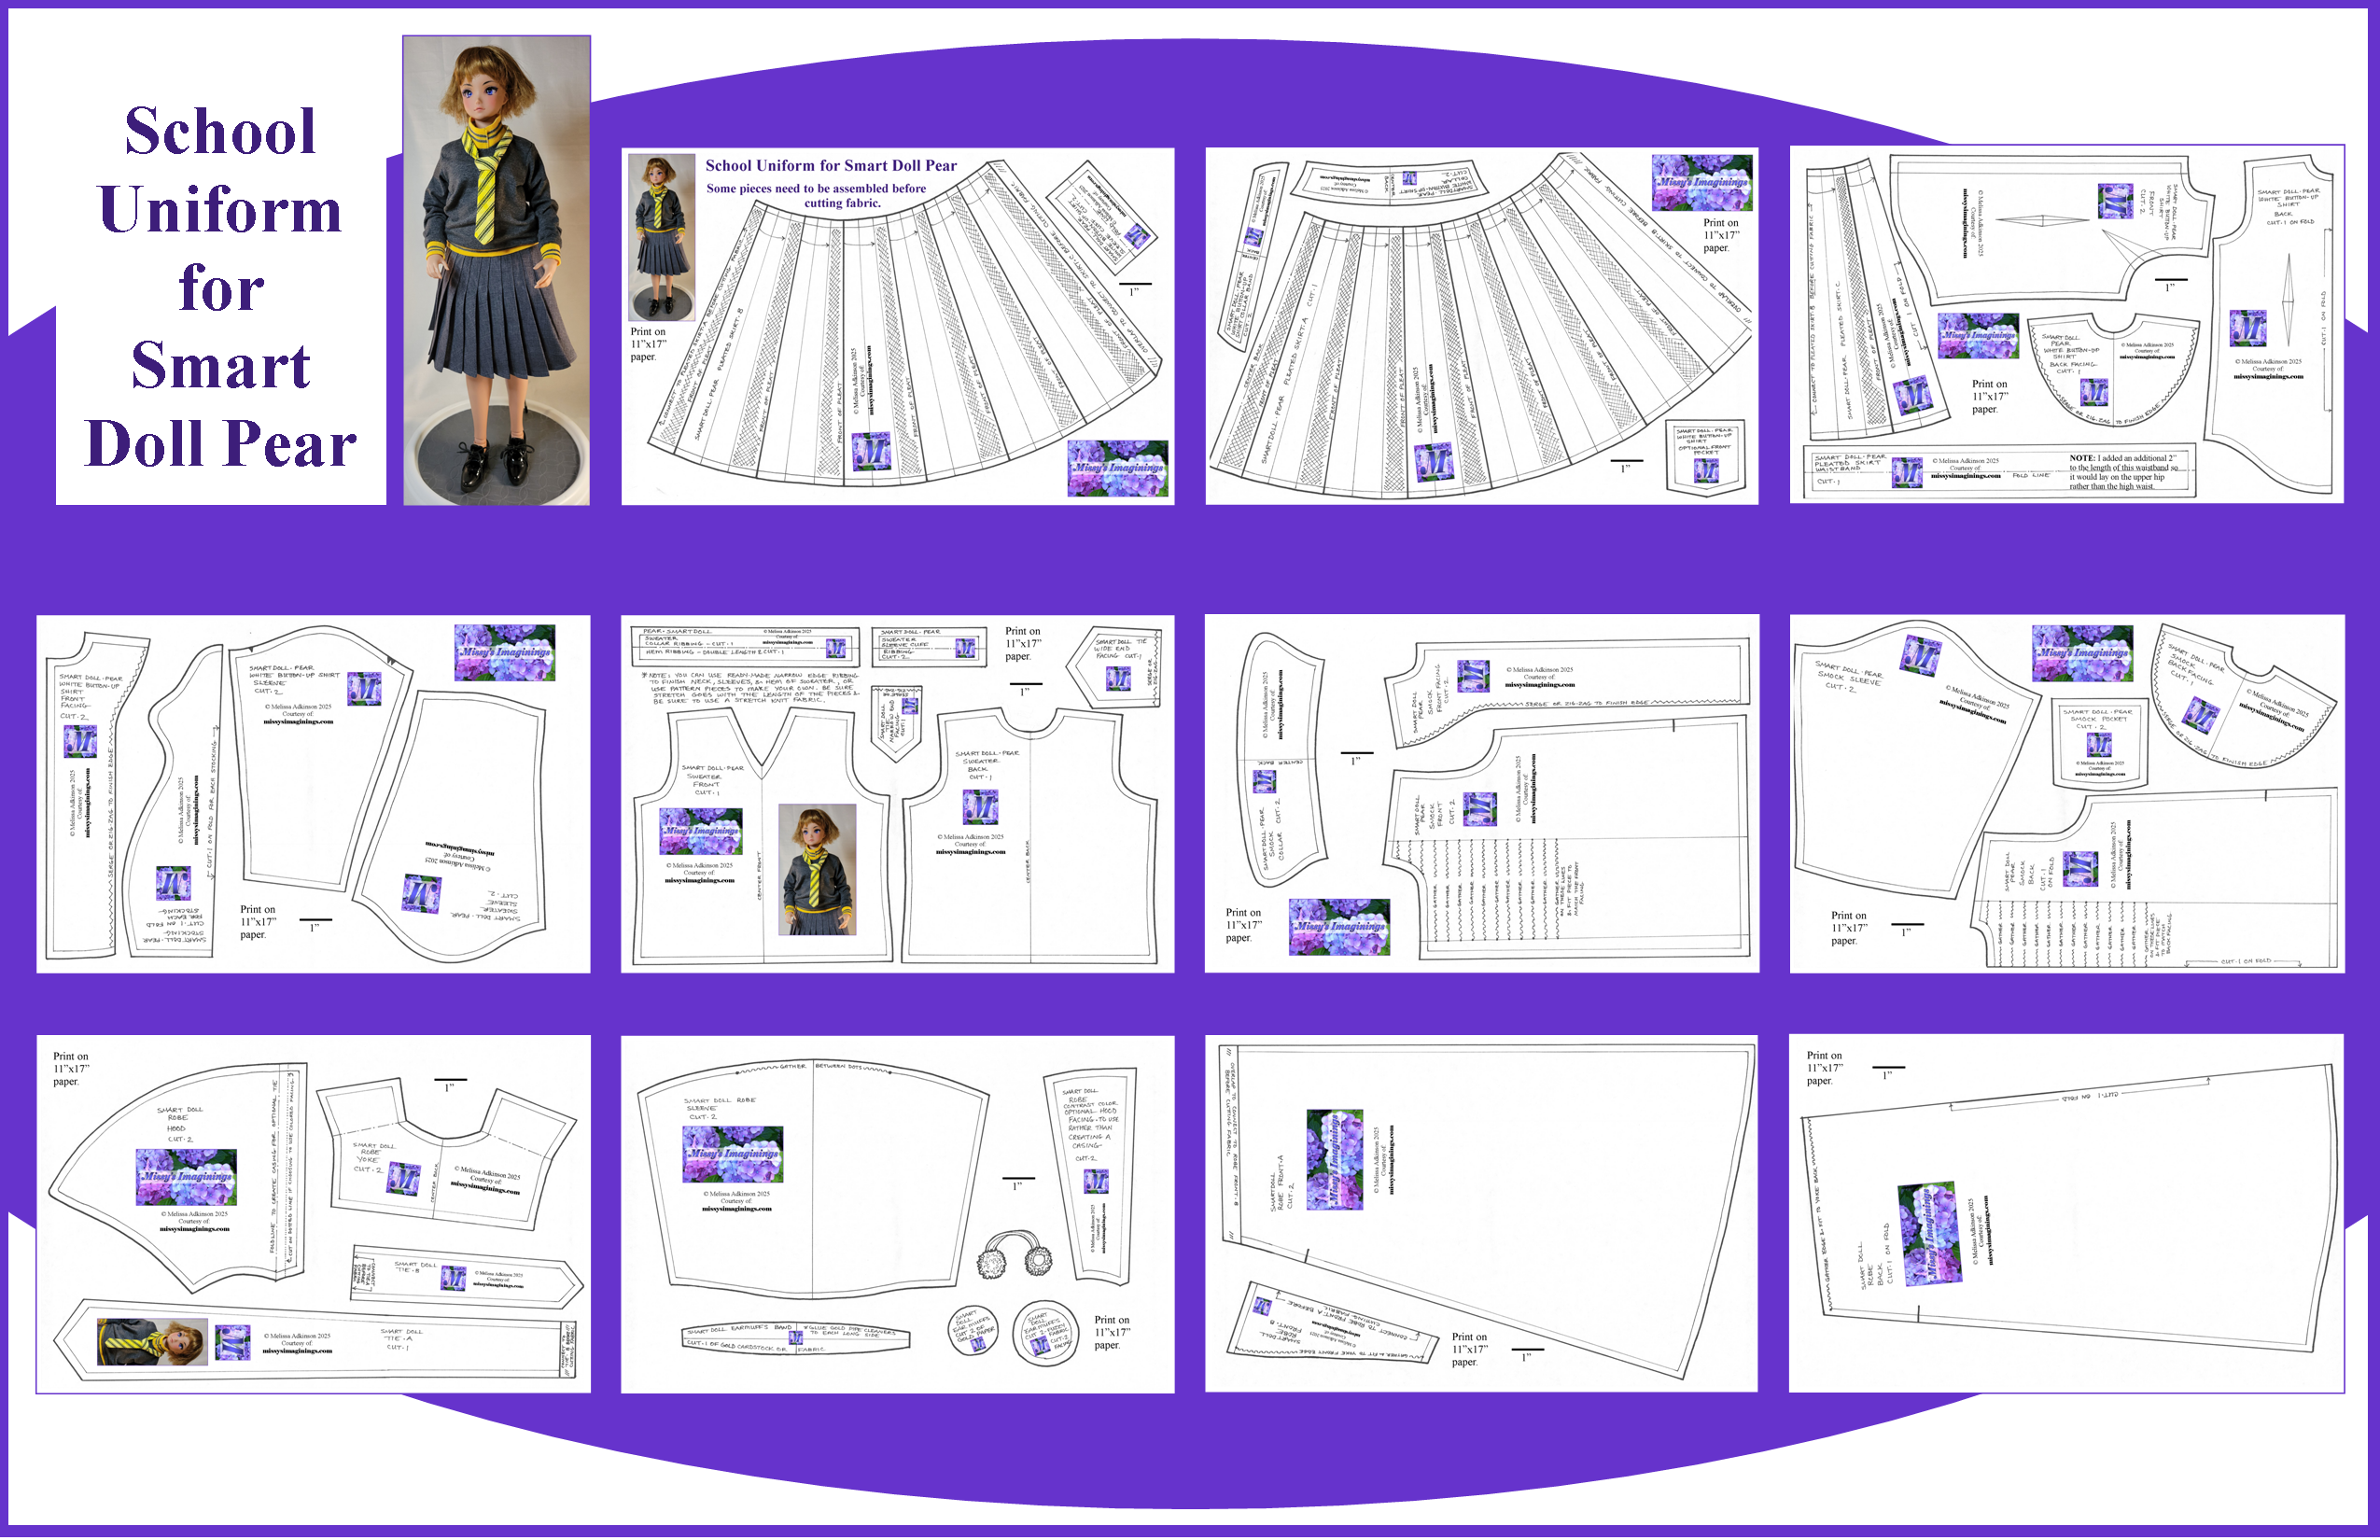
Task: Click Missy's Imaginings logo on robe sleeve piece
Action: point(733,1154)
